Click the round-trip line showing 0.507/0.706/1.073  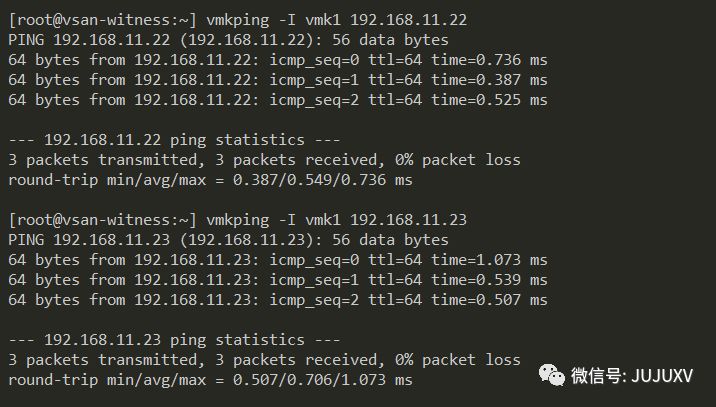(211, 381)
